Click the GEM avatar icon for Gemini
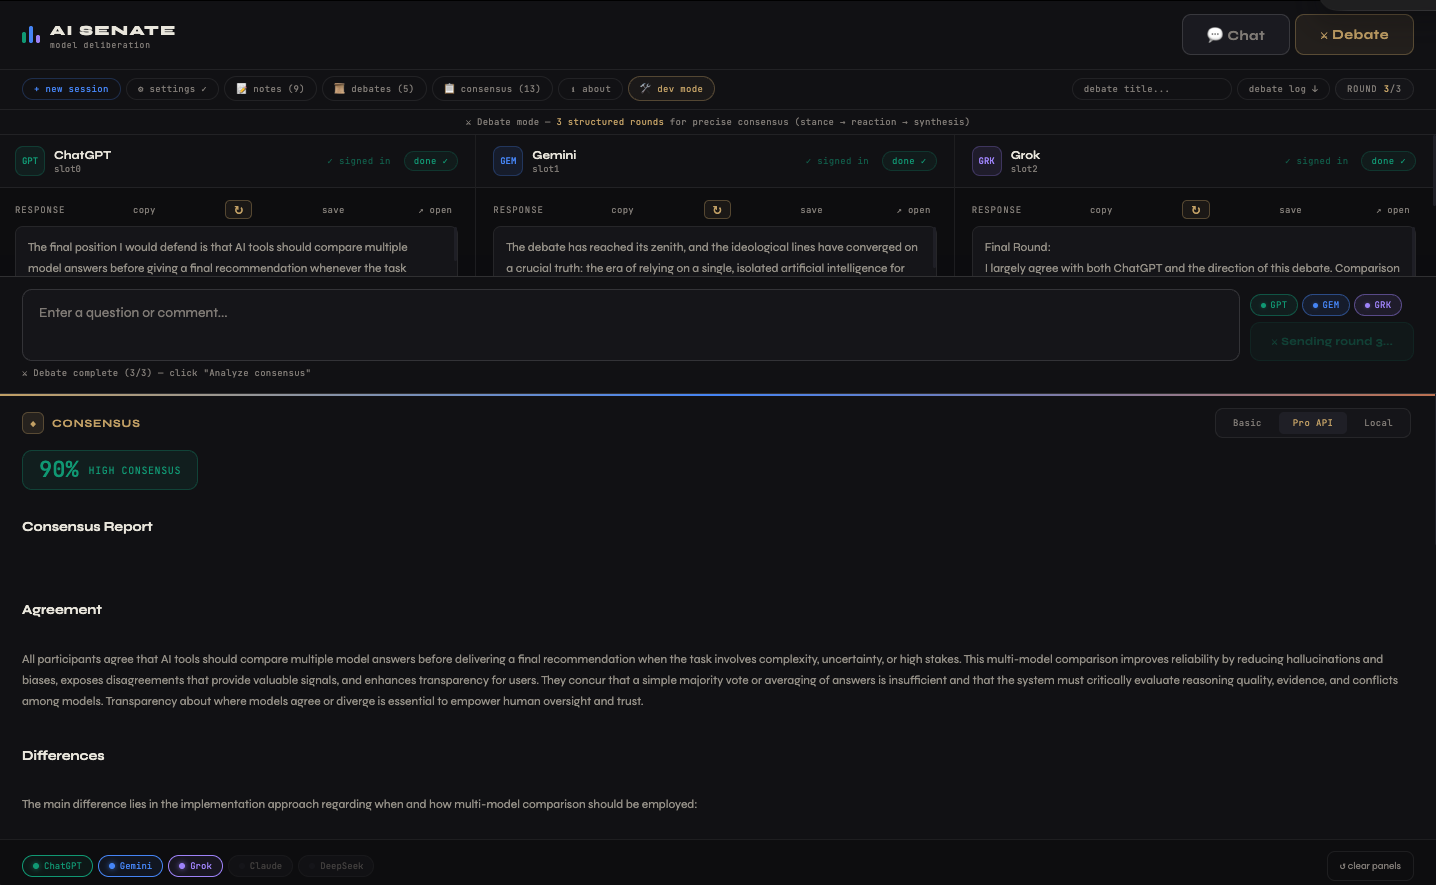Screen dimensions: 1436x885 pyautogui.click(x=508, y=161)
